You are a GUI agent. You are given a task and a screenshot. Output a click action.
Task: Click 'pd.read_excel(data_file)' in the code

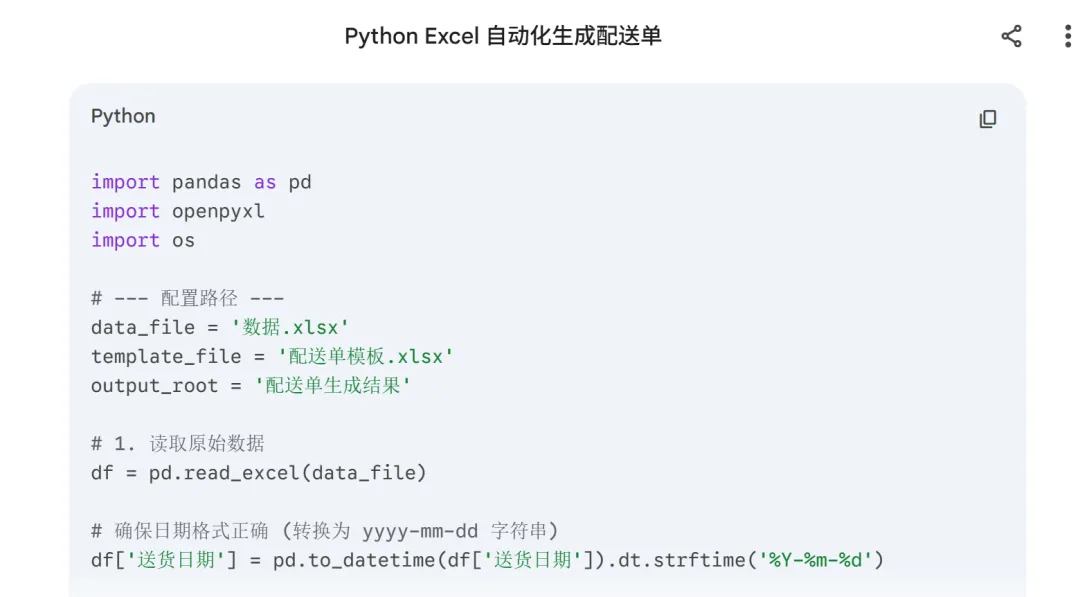tap(288, 472)
